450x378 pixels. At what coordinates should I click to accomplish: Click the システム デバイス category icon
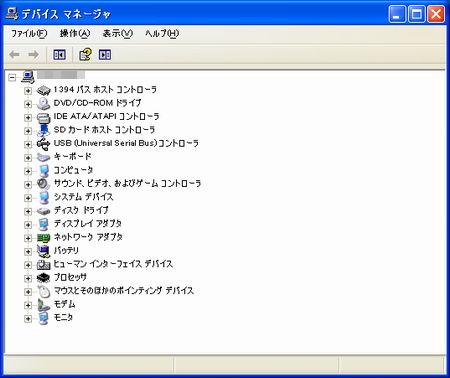(x=43, y=197)
